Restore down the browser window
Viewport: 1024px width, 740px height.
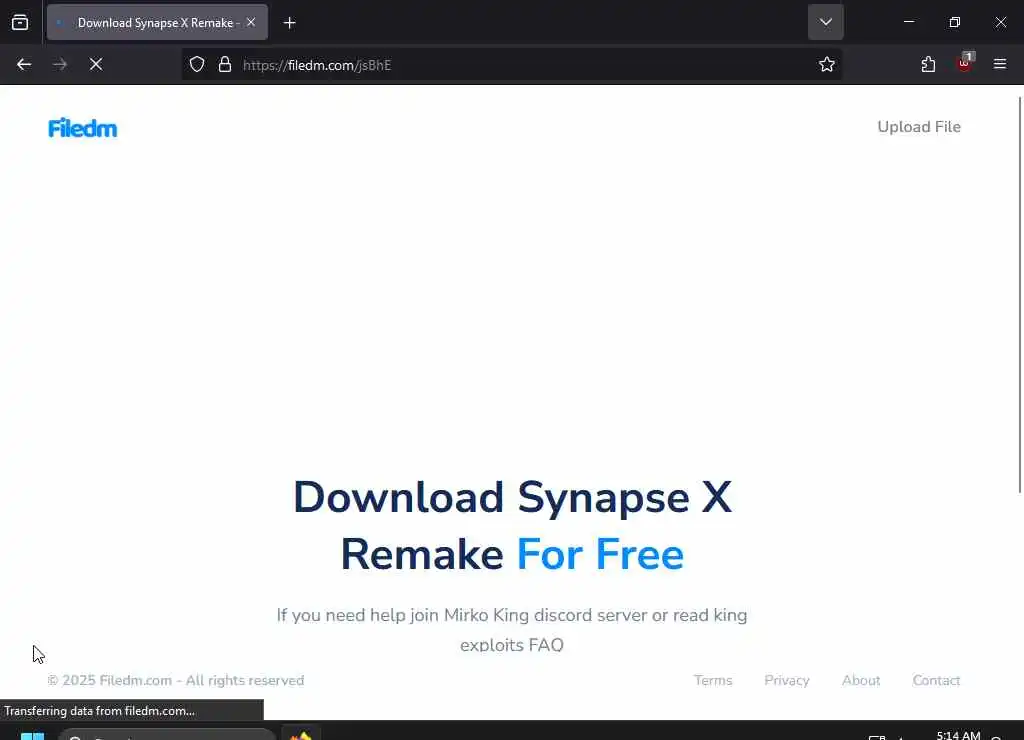click(x=954, y=22)
